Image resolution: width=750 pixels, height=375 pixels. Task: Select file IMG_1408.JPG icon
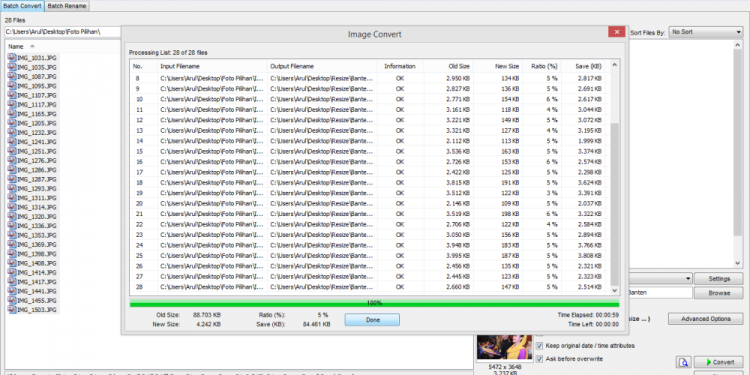pos(12,263)
